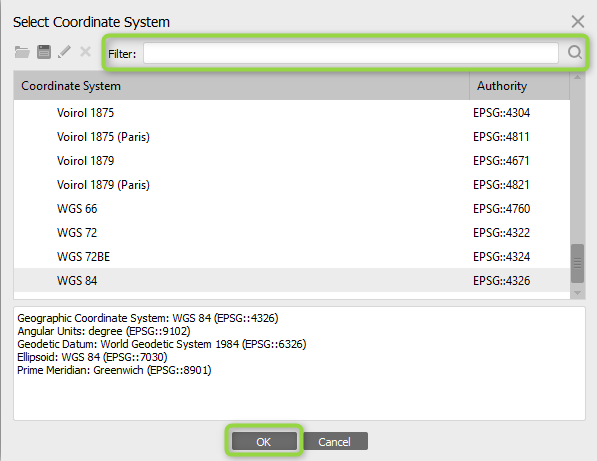Select the WGS 66 row
597x461 pixels.
(292, 209)
